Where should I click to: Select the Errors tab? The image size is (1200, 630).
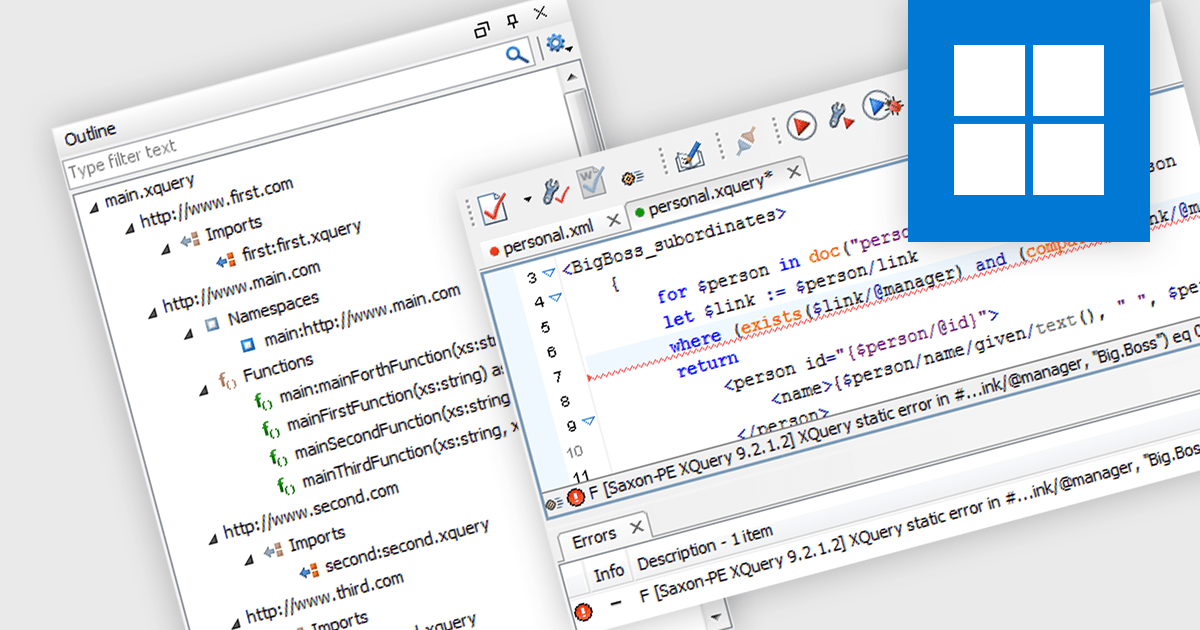594,538
